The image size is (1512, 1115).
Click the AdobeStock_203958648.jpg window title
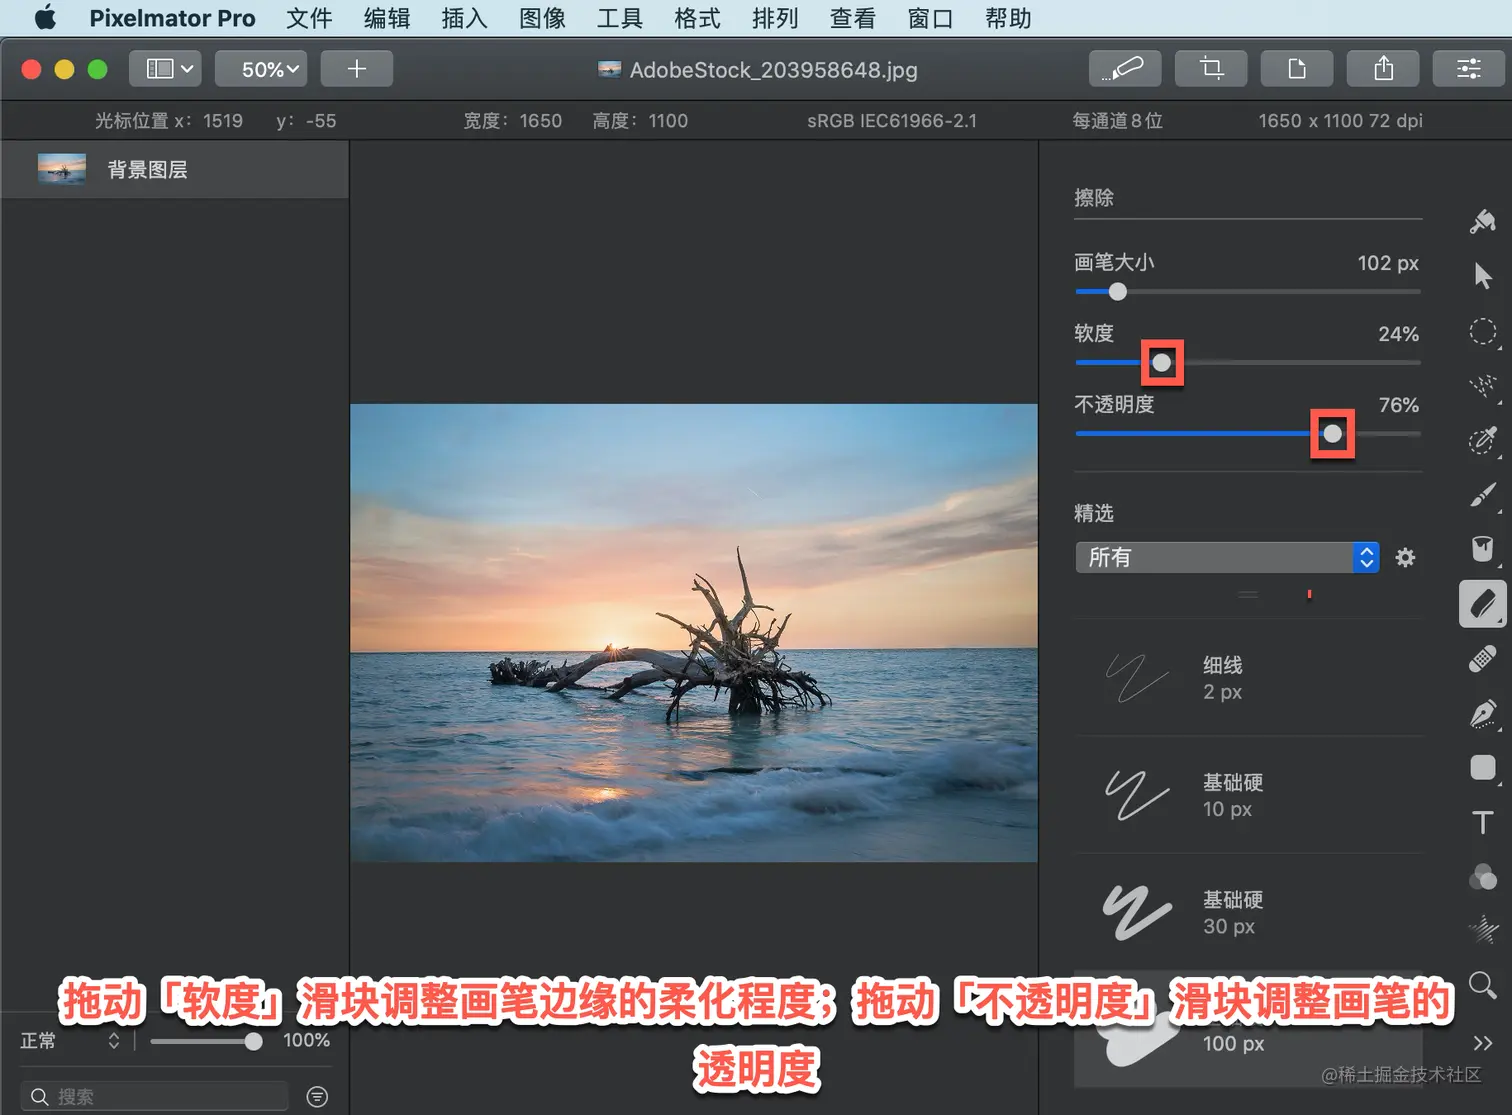coord(773,70)
